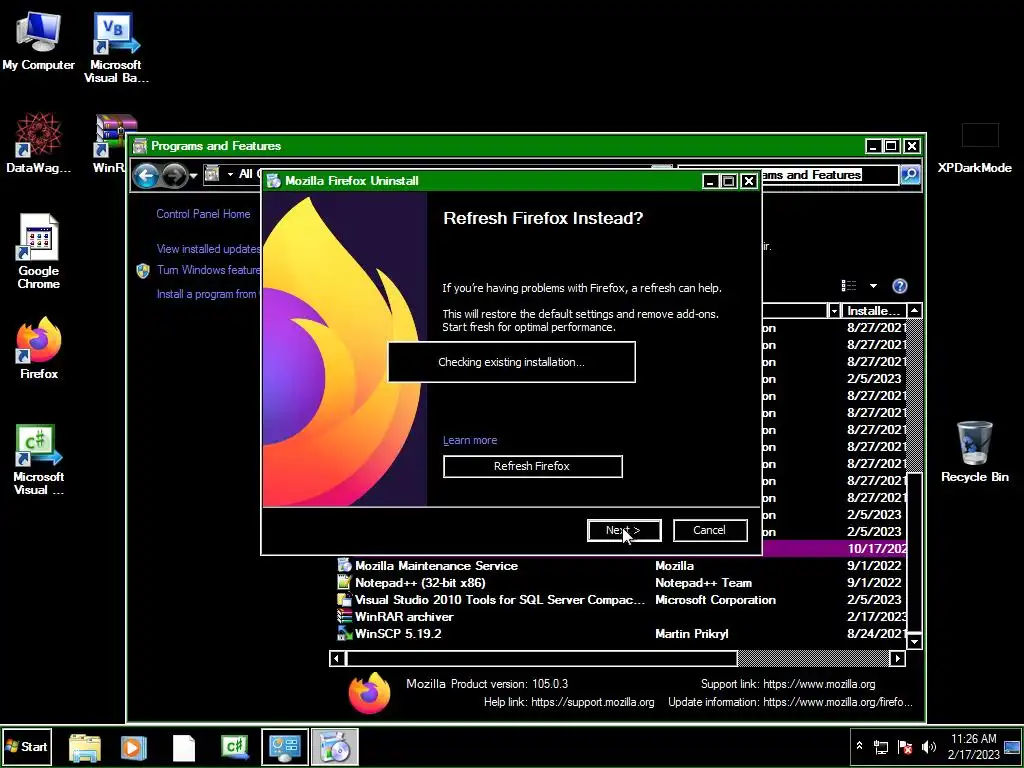Click horizontal scrollbar thumb in program list
The width and height of the screenshot is (1024, 768).
(541, 658)
